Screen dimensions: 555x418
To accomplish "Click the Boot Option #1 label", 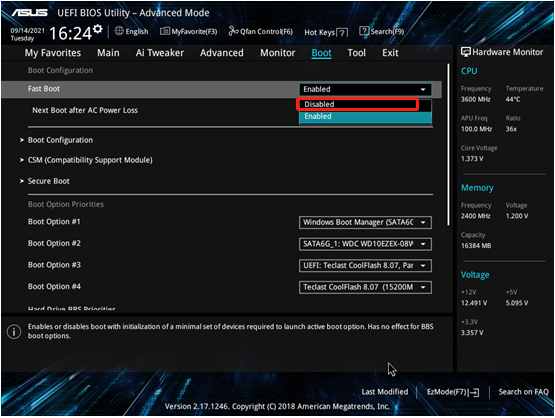I will pyautogui.click(x=54, y=222).
